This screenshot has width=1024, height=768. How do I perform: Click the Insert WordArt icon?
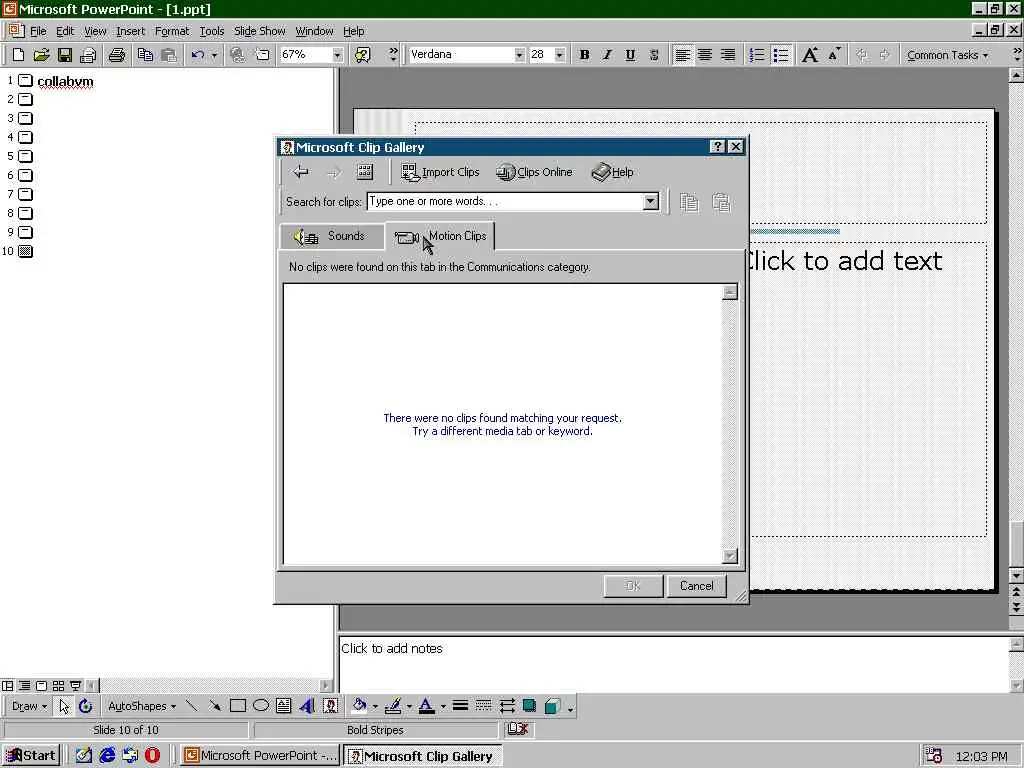pos(307,706)
